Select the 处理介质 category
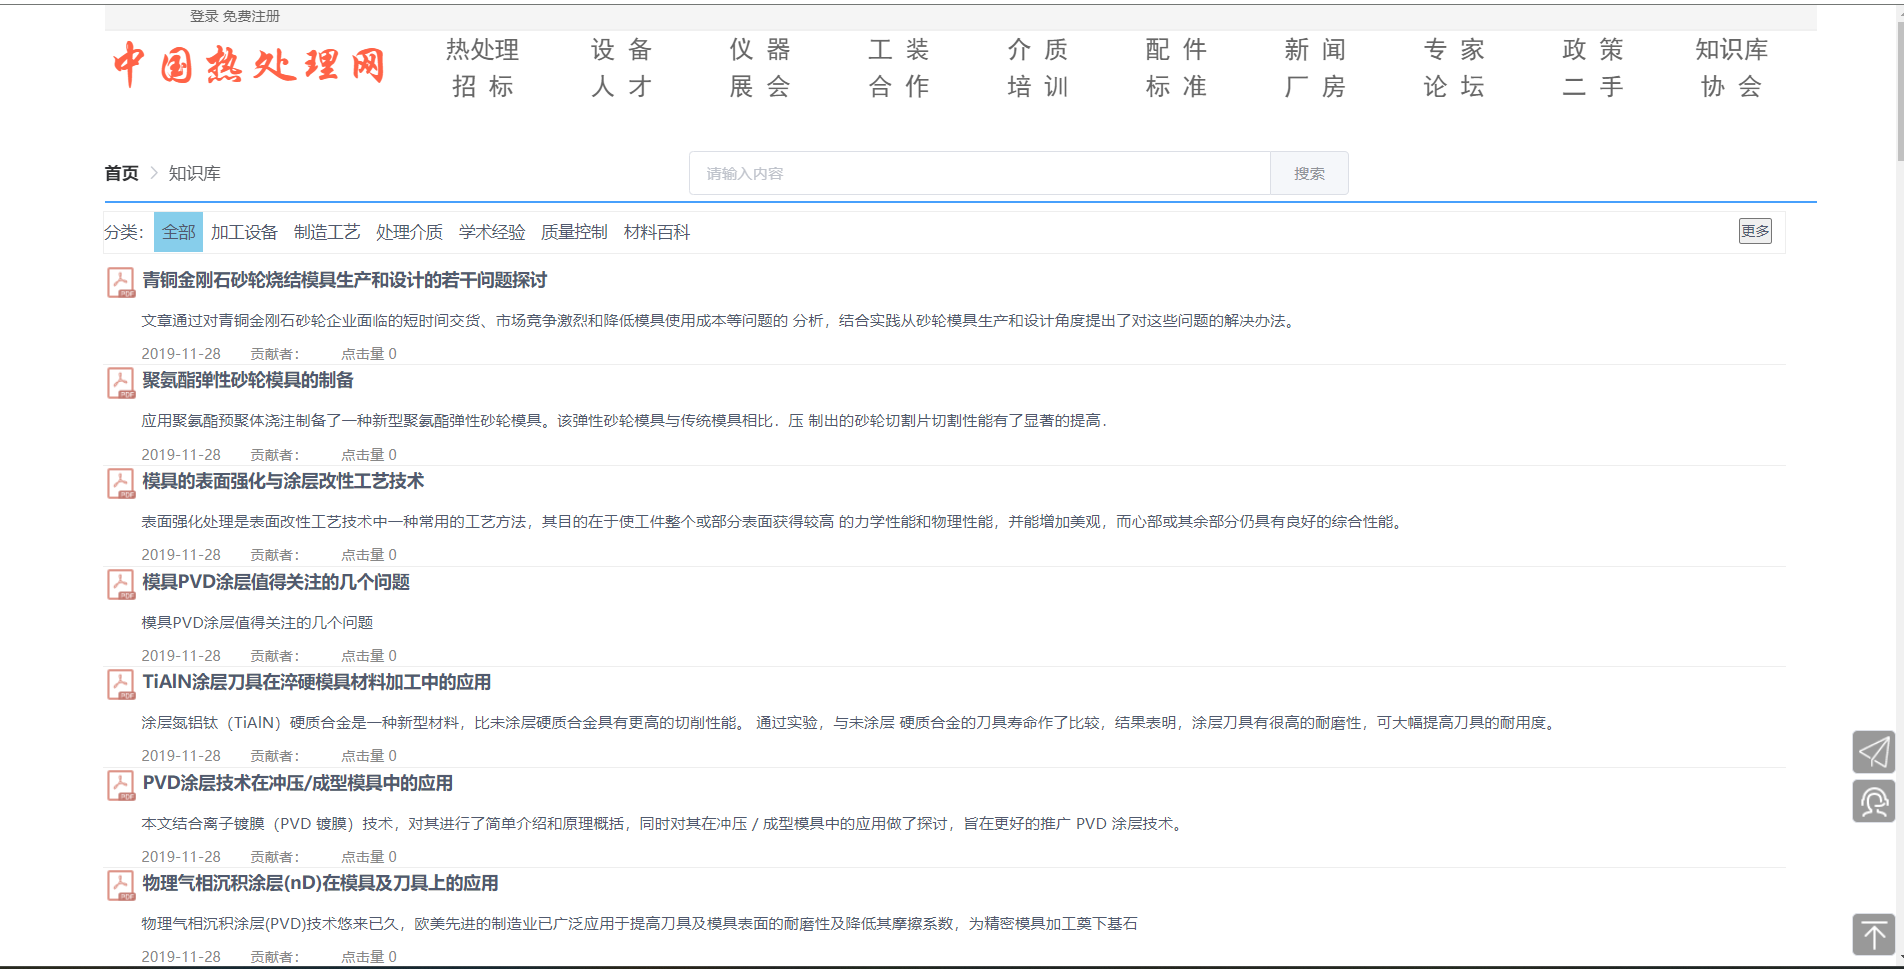The width and height of the screenshot is (1904, 969). (409, 232)
